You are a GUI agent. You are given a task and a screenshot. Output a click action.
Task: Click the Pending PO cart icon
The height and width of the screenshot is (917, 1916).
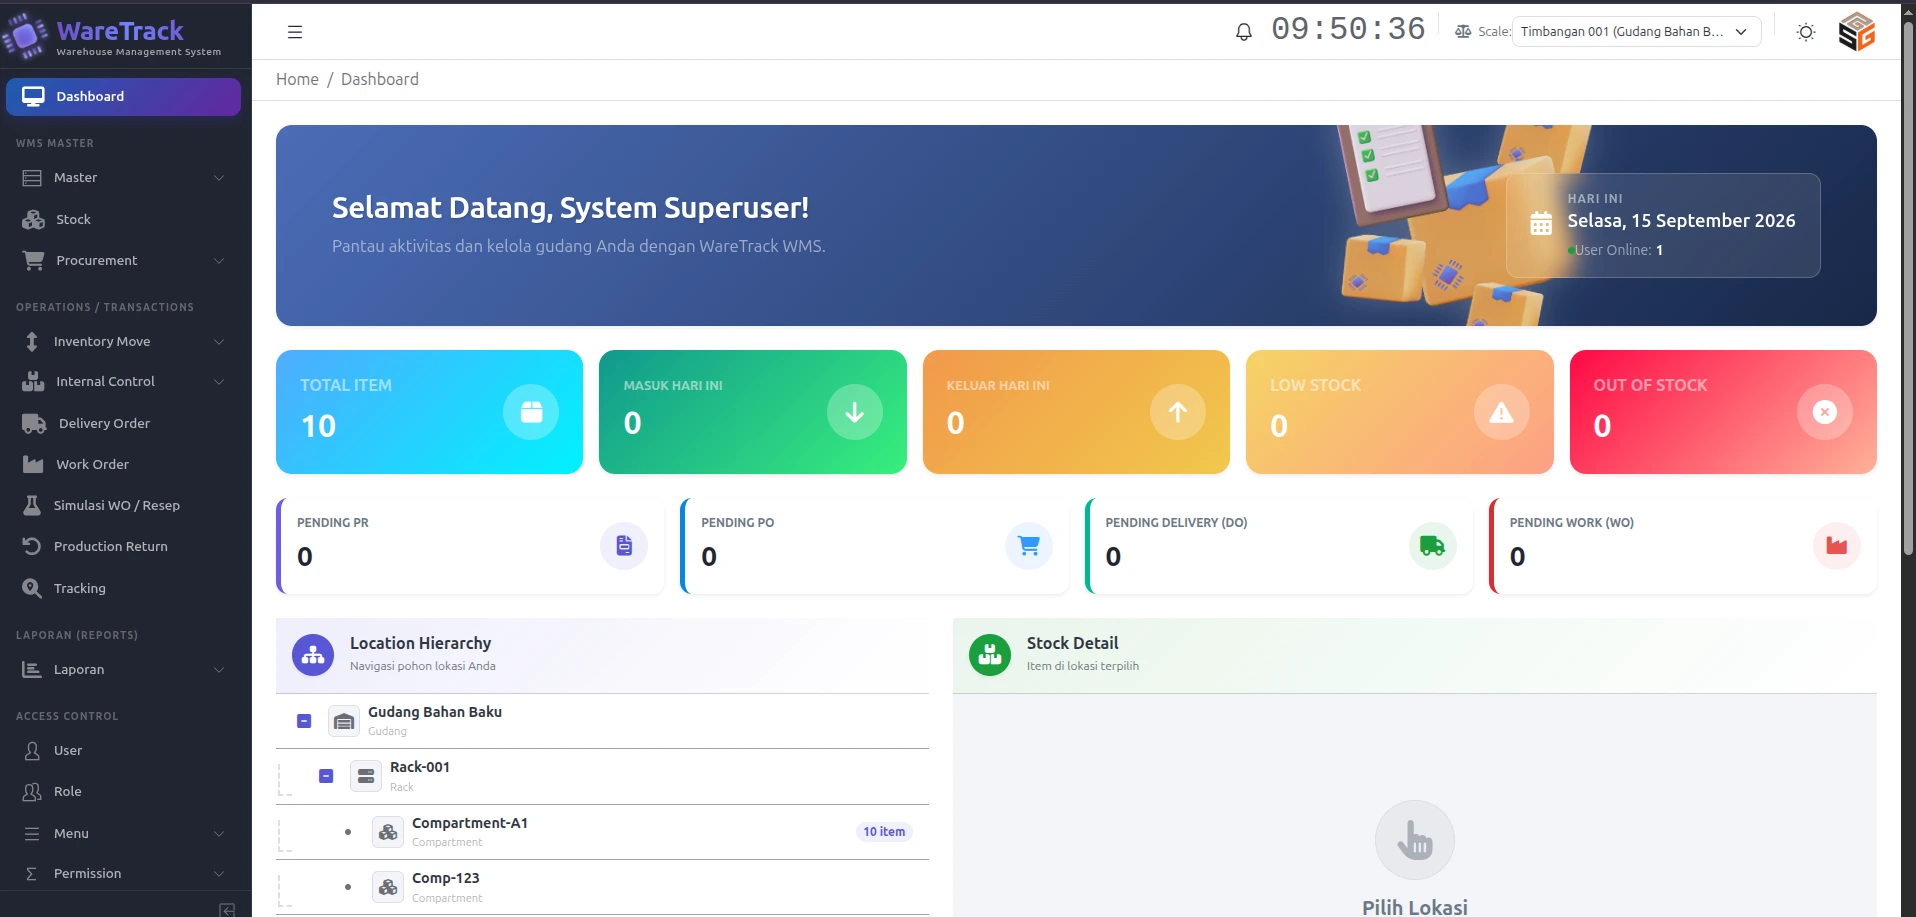(1029, 546)
